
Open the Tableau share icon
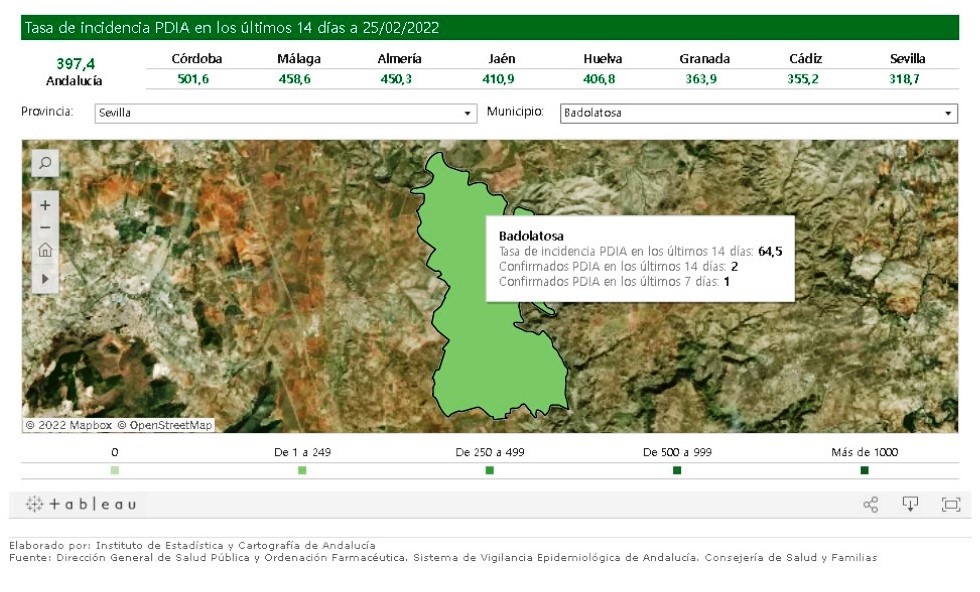(x=870, y=505)
